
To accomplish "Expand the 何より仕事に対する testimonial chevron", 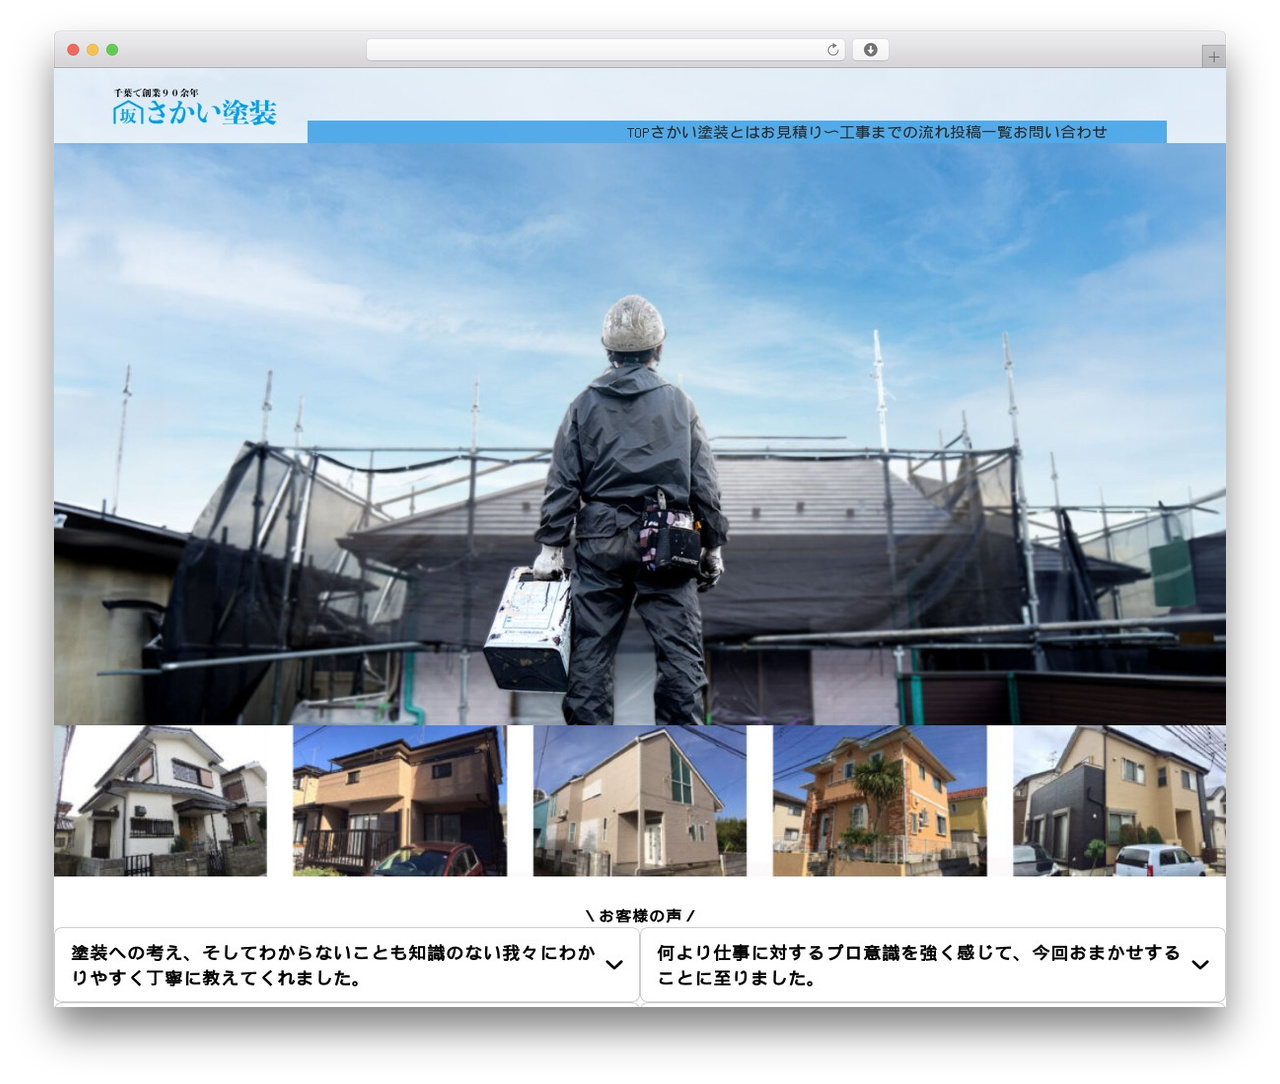I will click(x=1200, y=965).
